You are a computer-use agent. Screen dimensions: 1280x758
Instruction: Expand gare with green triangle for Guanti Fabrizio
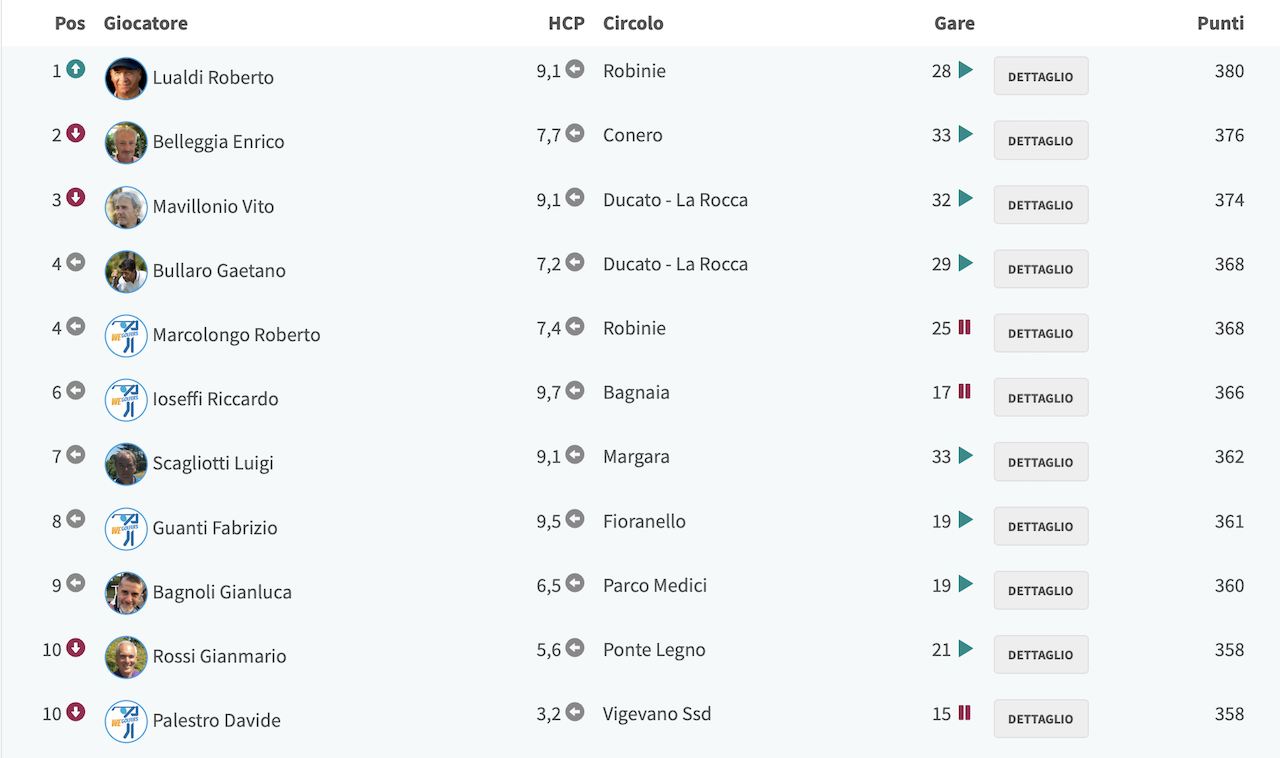click(965, 520)
